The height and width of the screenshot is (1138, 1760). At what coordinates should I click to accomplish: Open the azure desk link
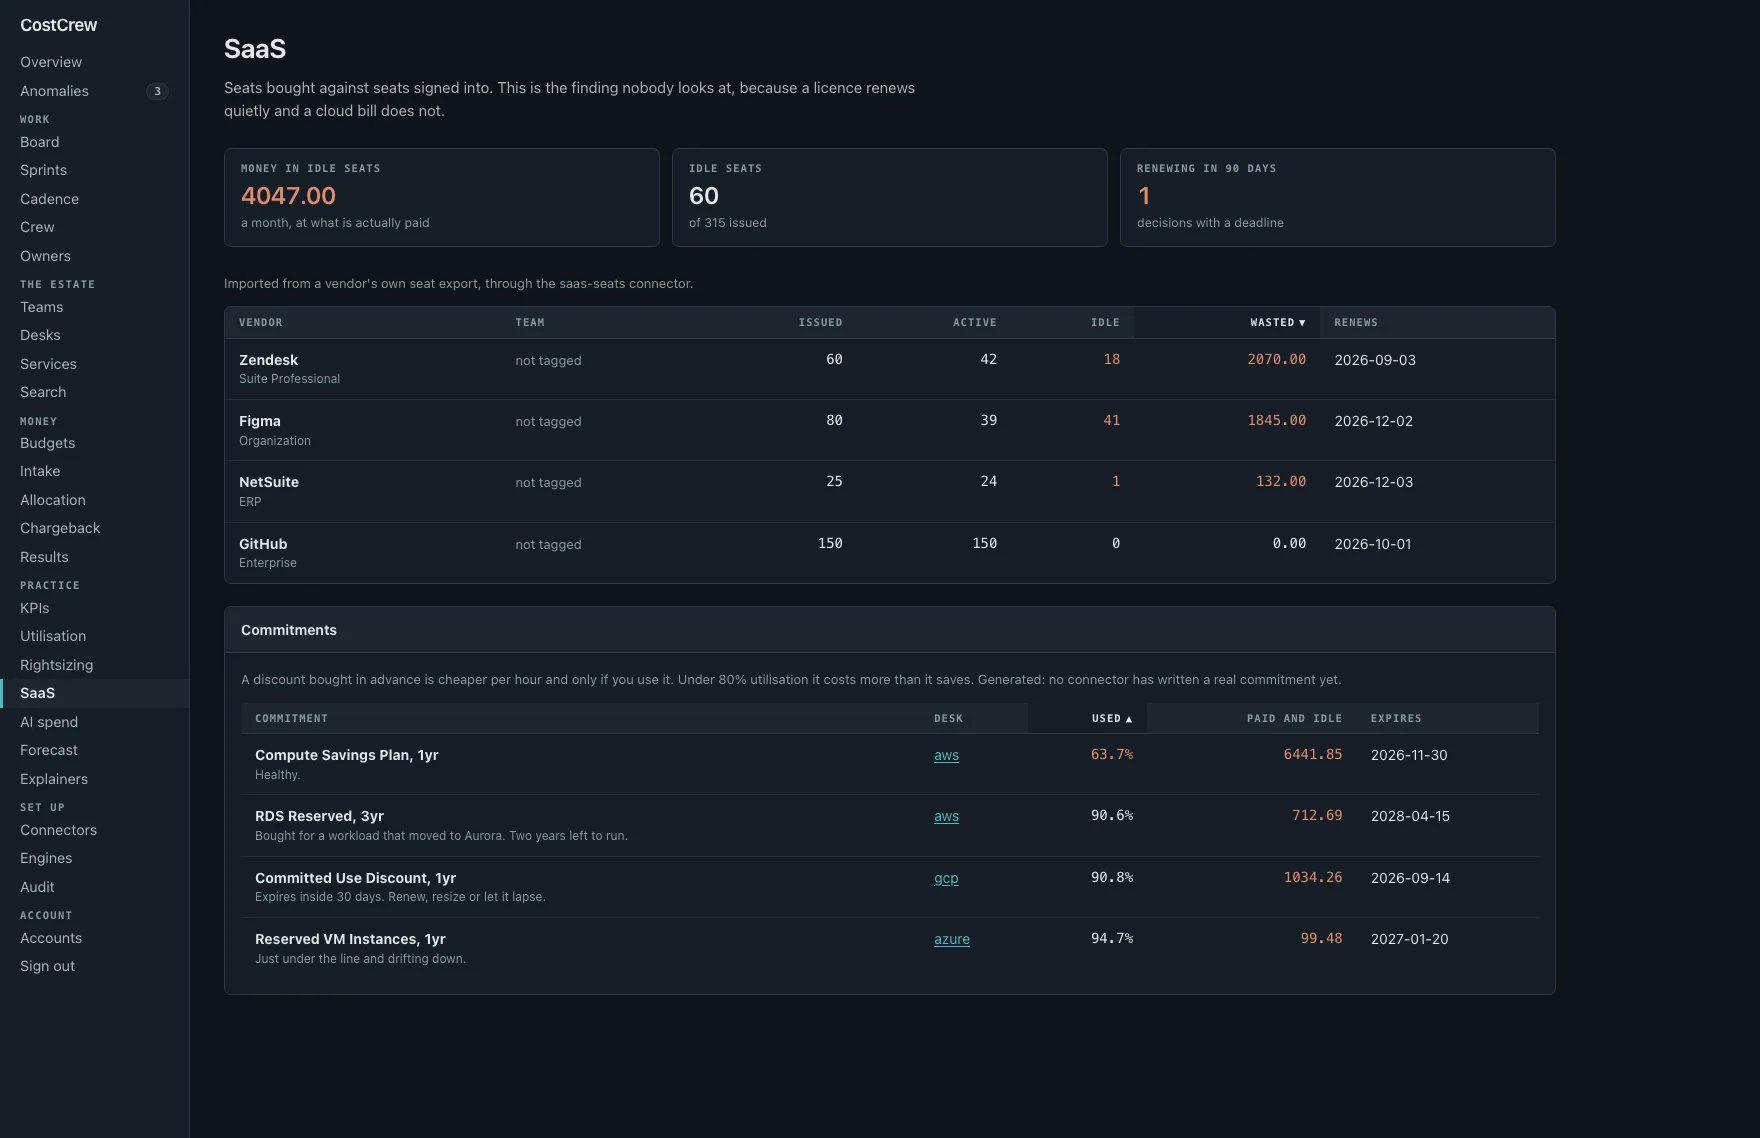coord(952,939)
